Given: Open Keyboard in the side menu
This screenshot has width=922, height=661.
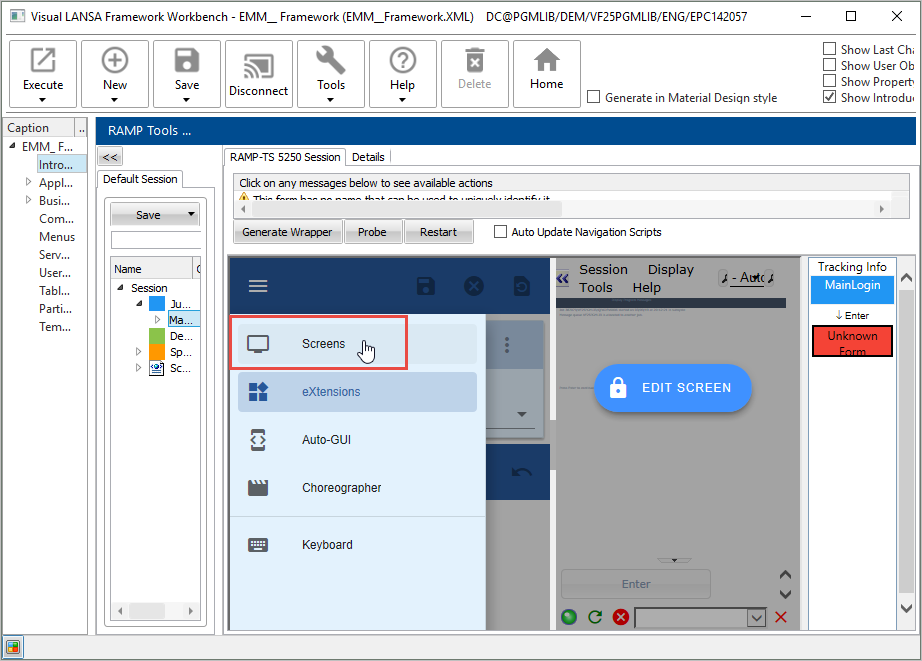Looking at the screenshot, I should pyautogui.click(x=358, y=545).
